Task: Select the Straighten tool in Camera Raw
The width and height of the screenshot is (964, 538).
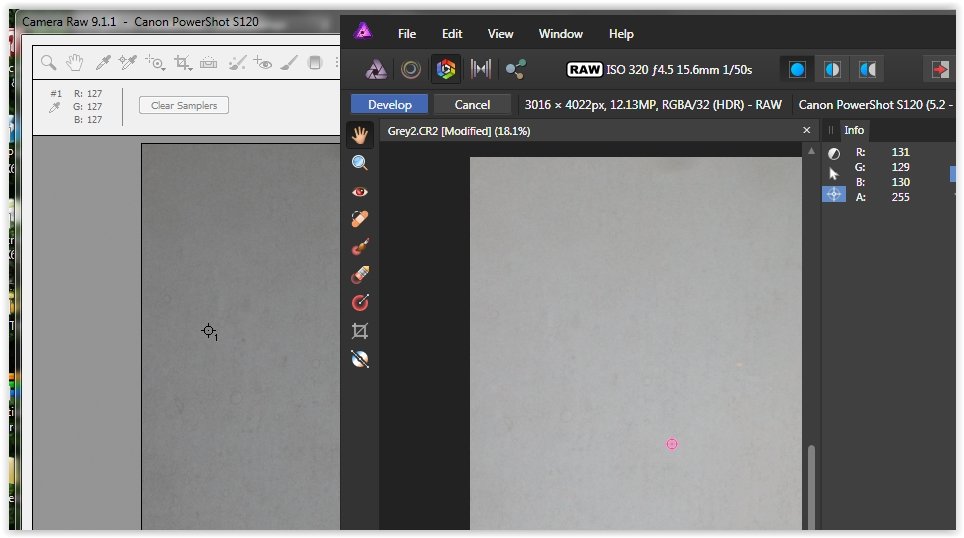Action: (x=208, y=62)
